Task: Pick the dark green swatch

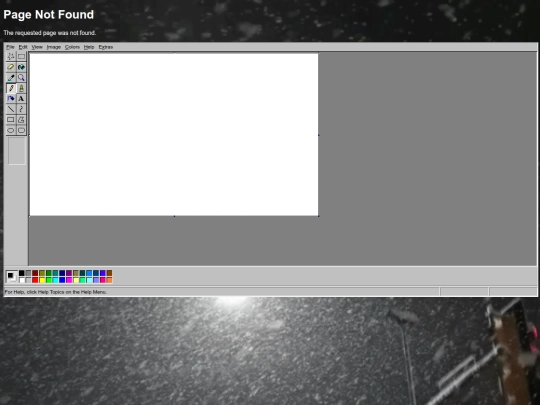Action: tap(49, 273)
